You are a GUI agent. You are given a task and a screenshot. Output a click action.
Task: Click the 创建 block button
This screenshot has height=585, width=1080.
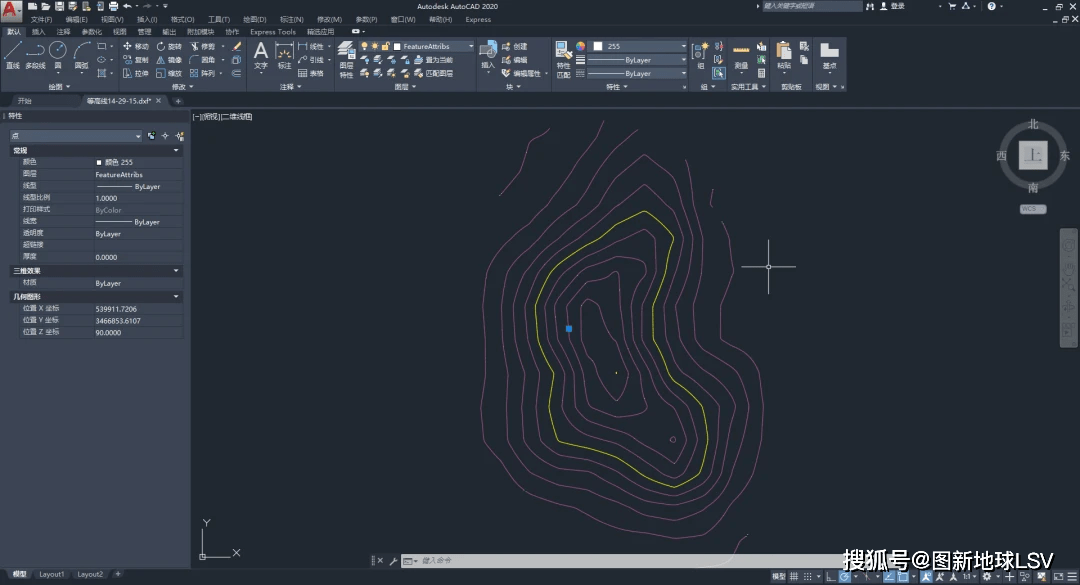click(515, 46)
